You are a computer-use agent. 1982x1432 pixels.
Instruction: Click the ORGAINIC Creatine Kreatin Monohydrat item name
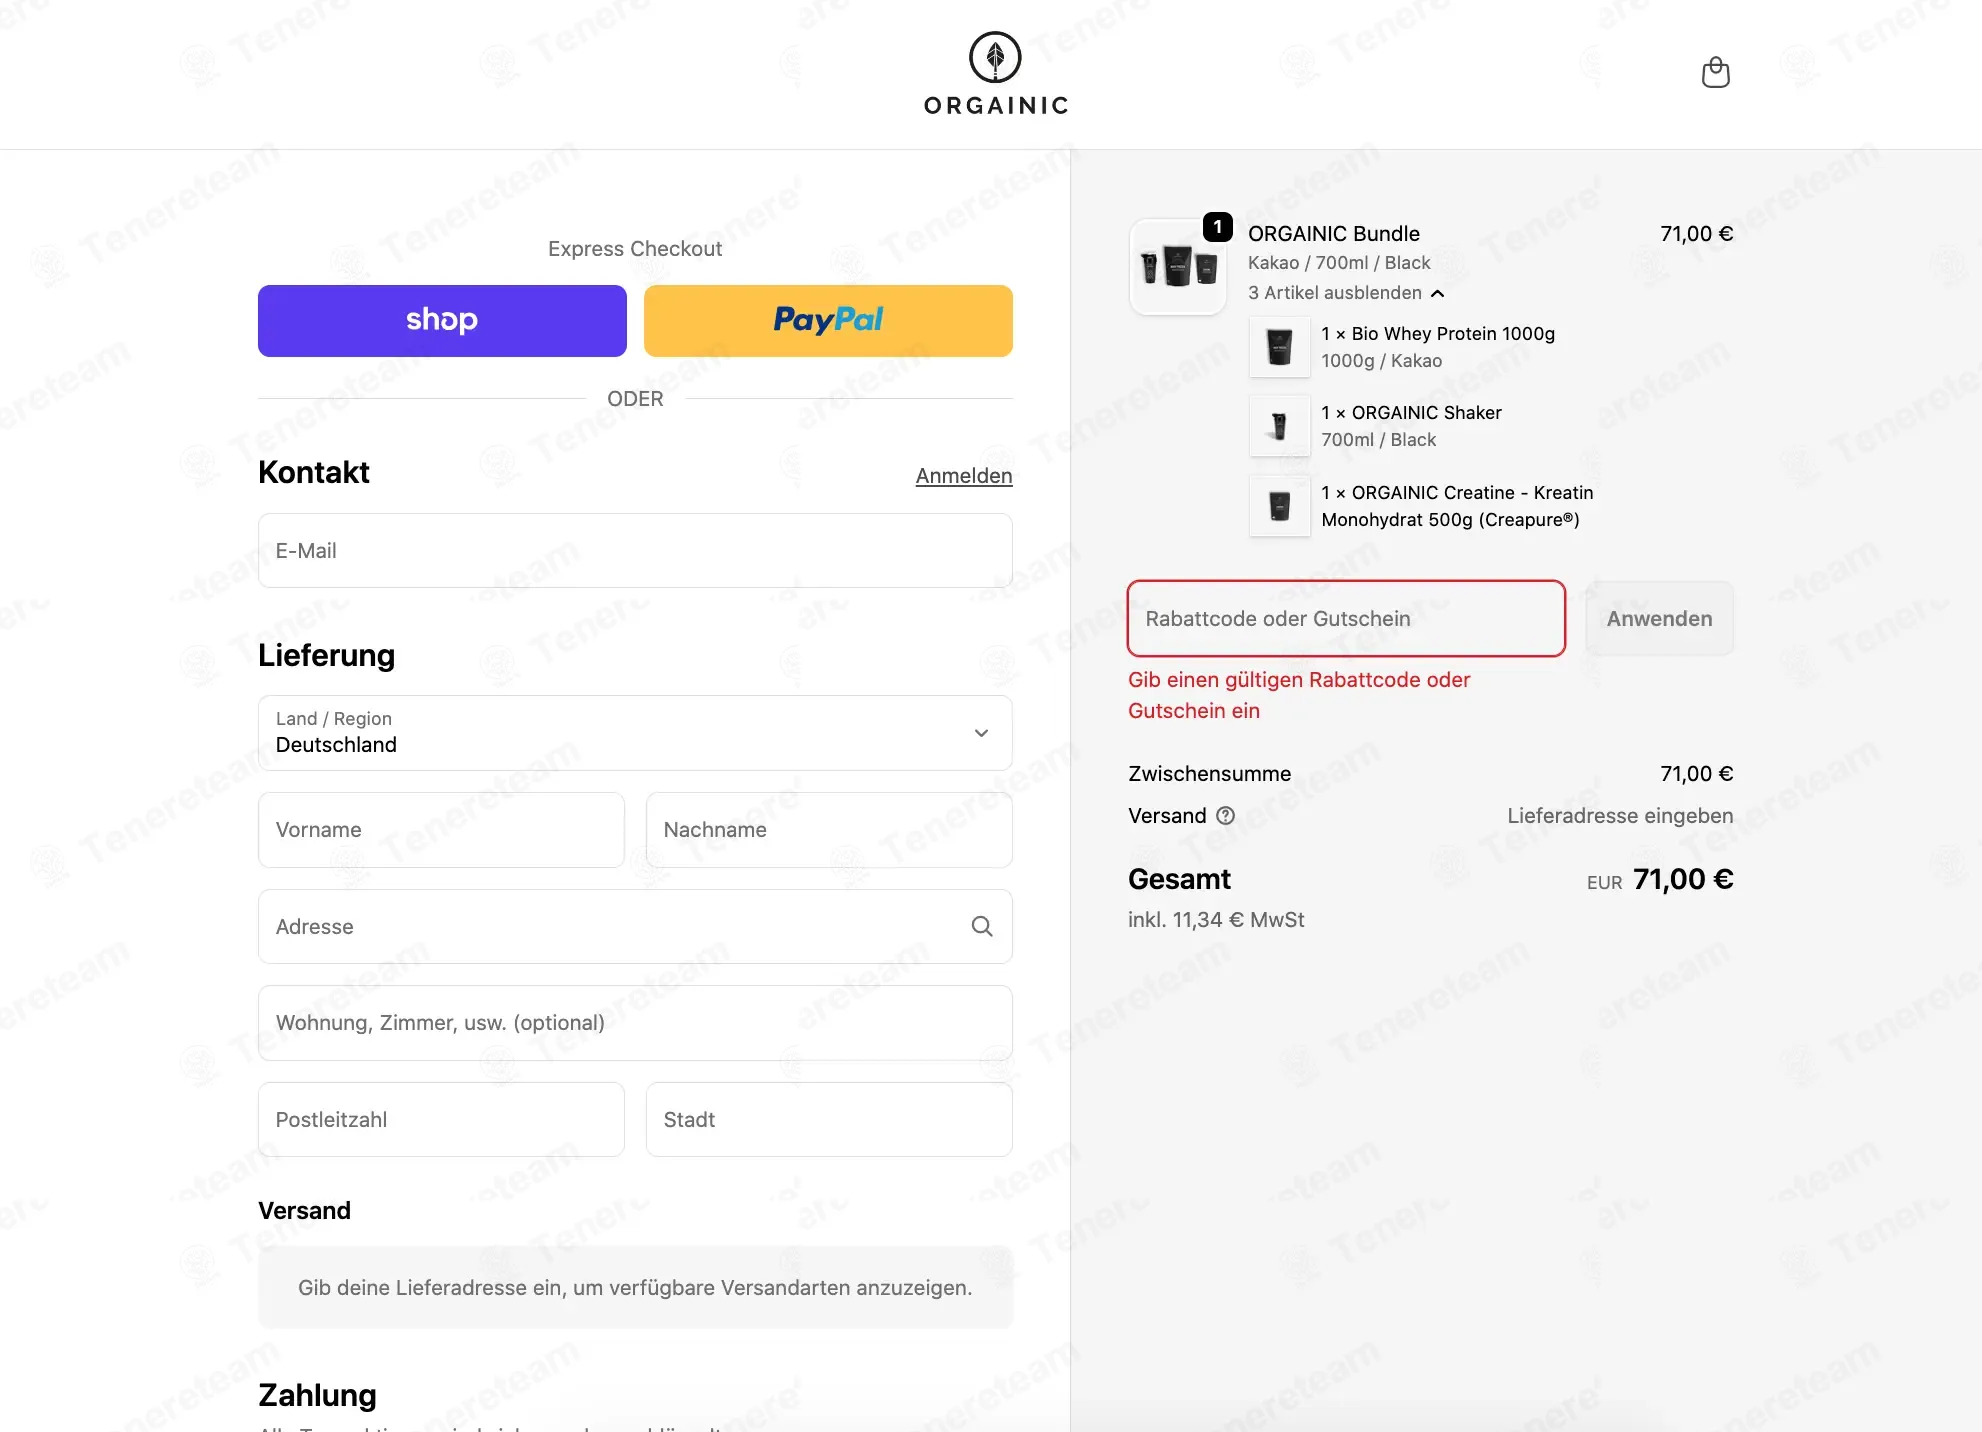[x=1457, y=506]
